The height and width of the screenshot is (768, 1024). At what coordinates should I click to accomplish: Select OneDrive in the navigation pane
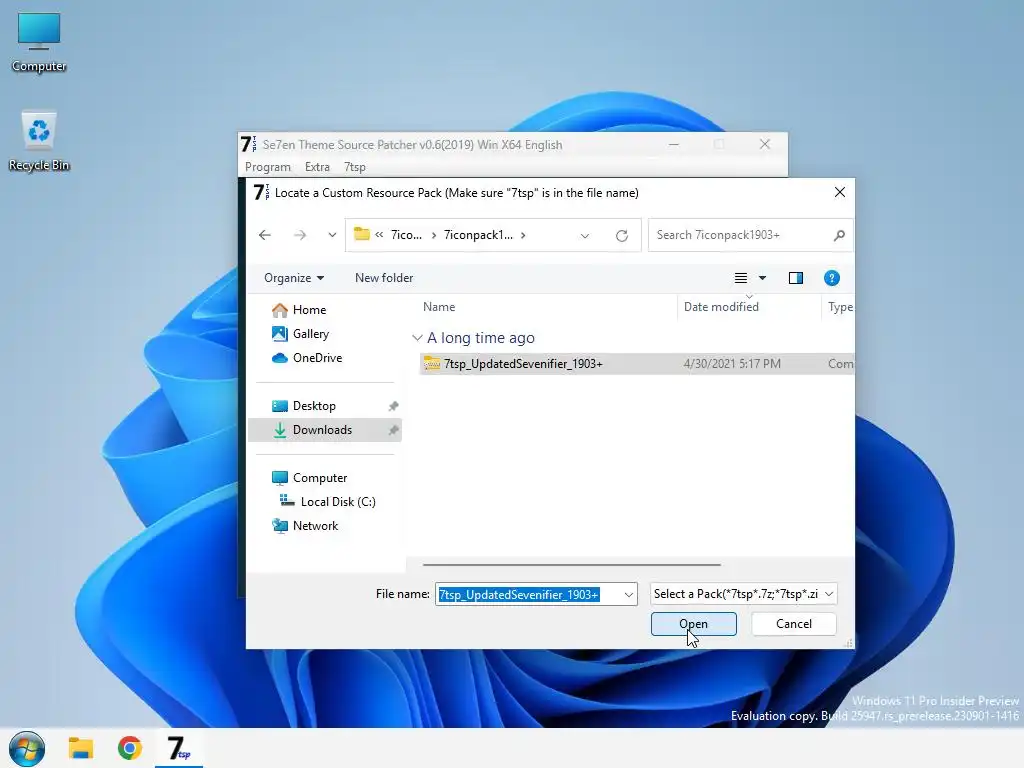click(317, 358)
